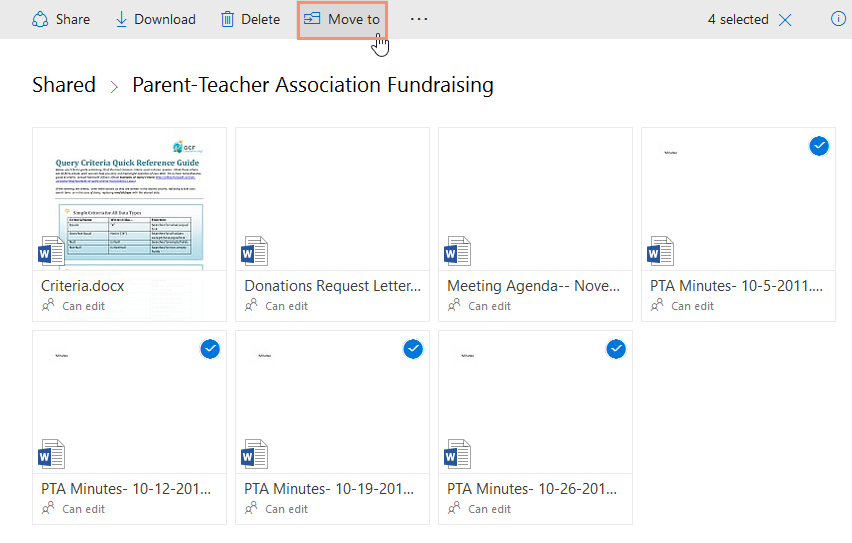Image resolution: width=852 pixels, height=543 pixels.
Task: Deselect the PTA Minutes 10-12 checkmark
Action: coord(210,349)
